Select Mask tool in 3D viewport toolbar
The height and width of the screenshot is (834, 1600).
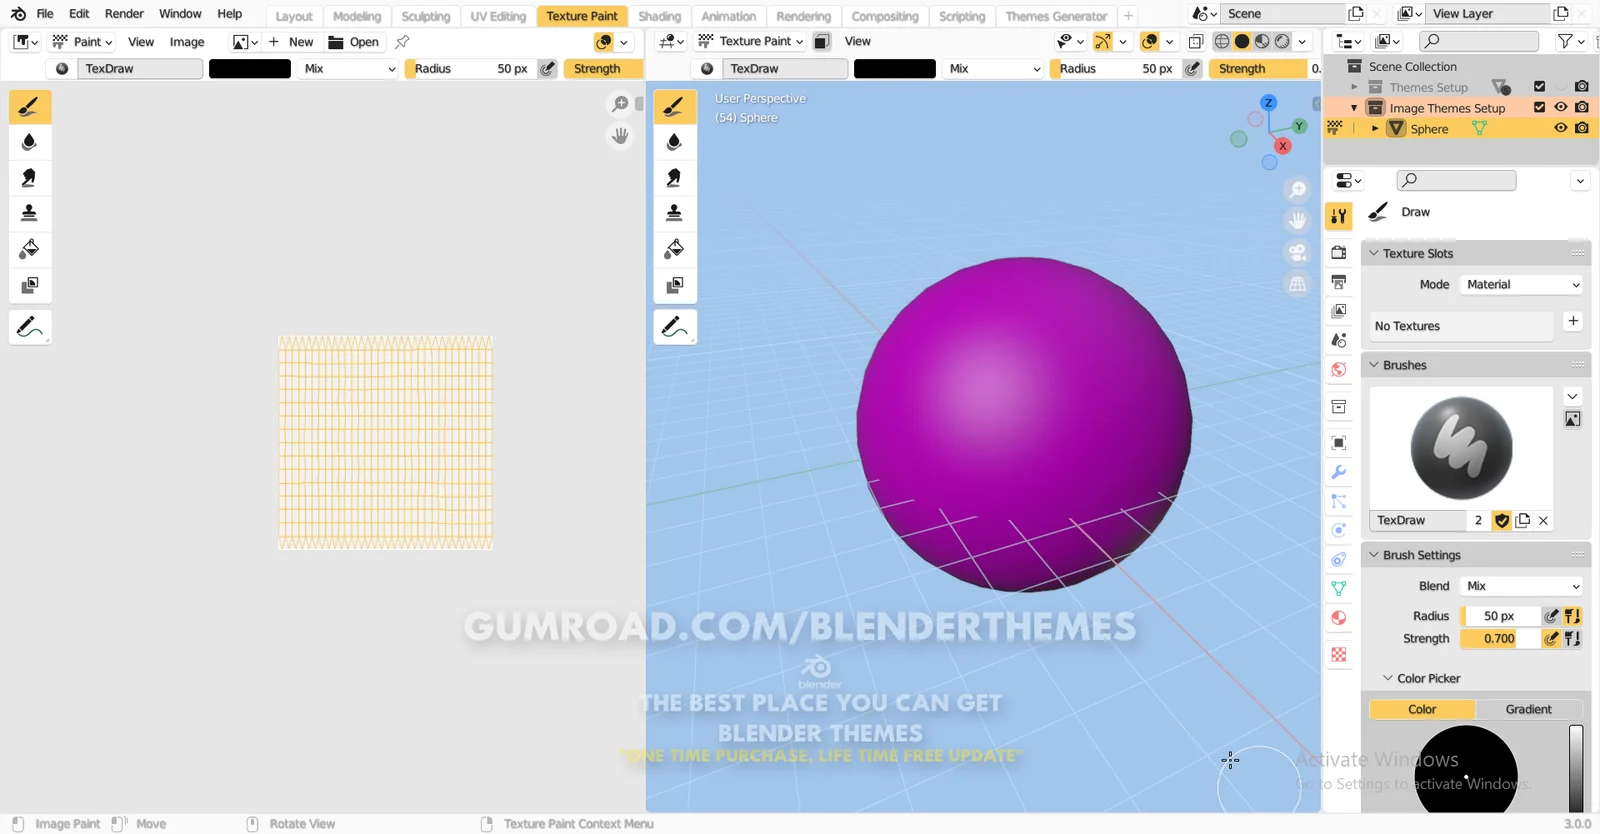(675, 285)
